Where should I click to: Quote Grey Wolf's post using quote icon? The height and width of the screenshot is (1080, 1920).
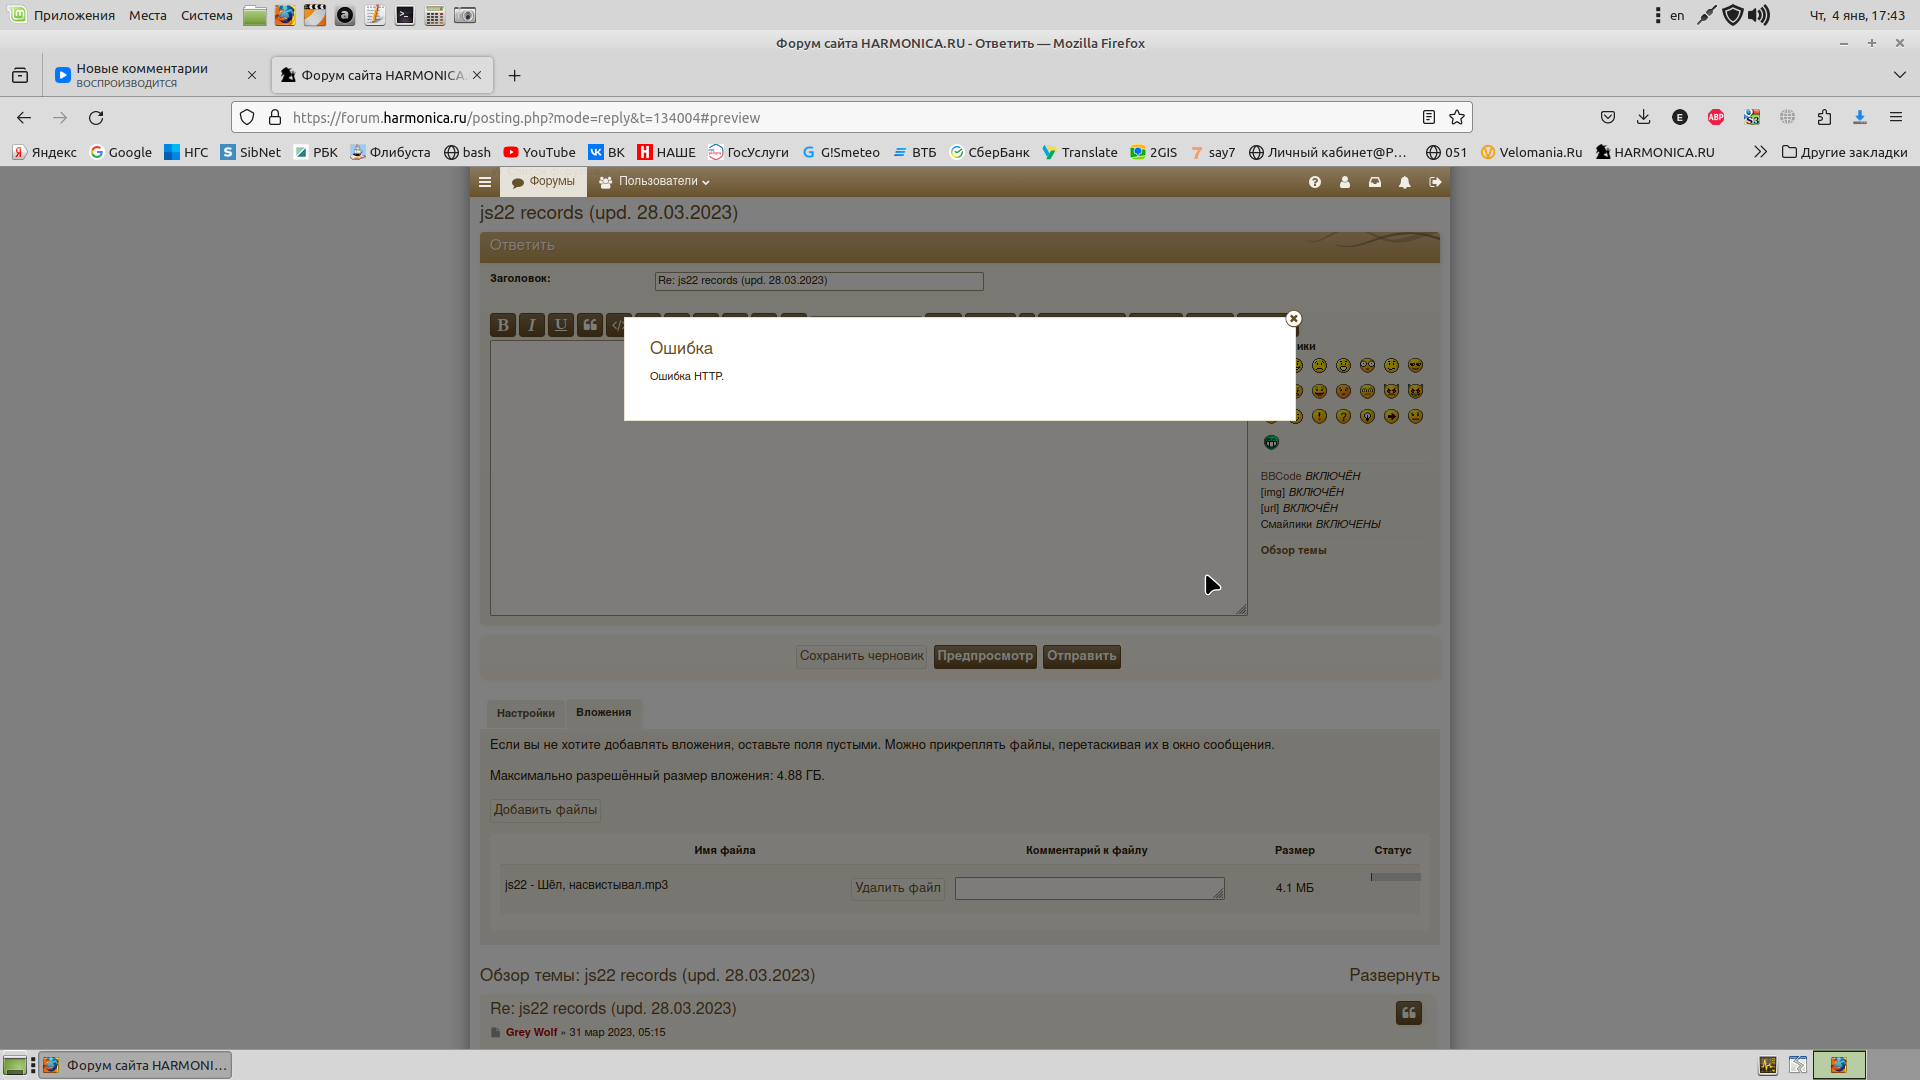[x=1408, y=1013]
